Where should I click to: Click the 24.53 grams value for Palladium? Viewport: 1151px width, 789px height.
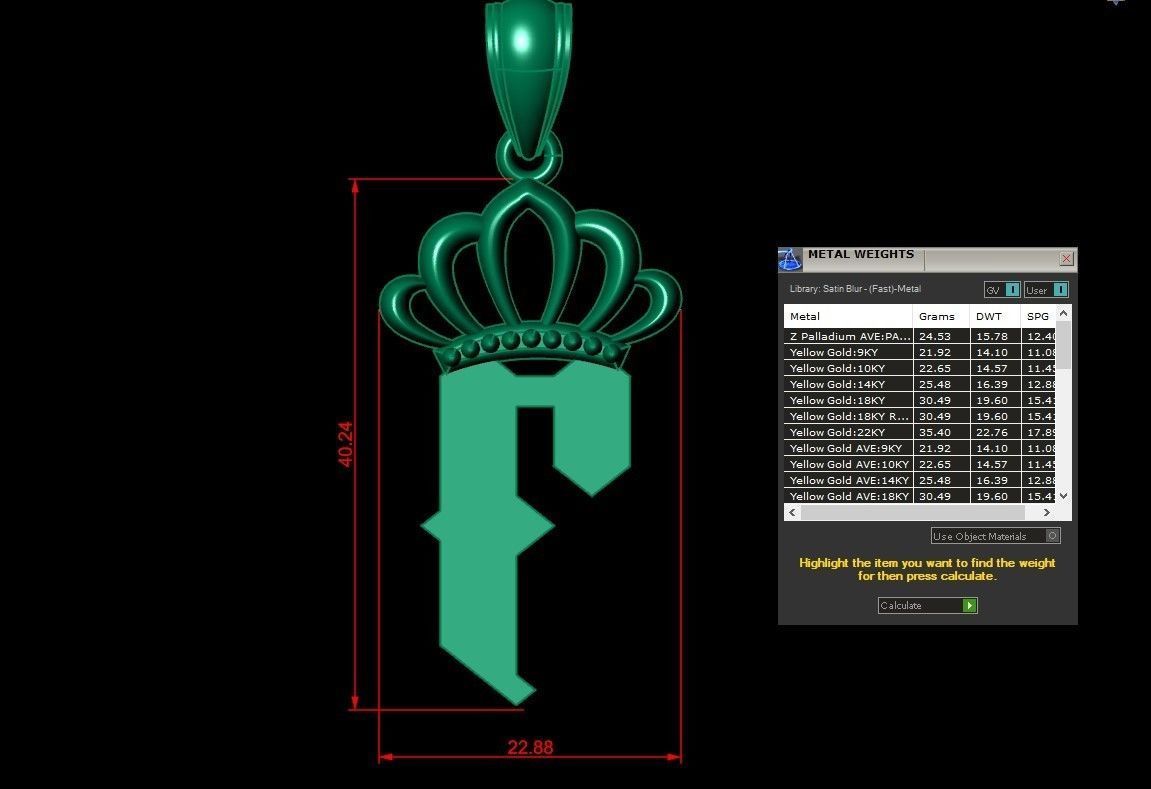coord(934,336)
